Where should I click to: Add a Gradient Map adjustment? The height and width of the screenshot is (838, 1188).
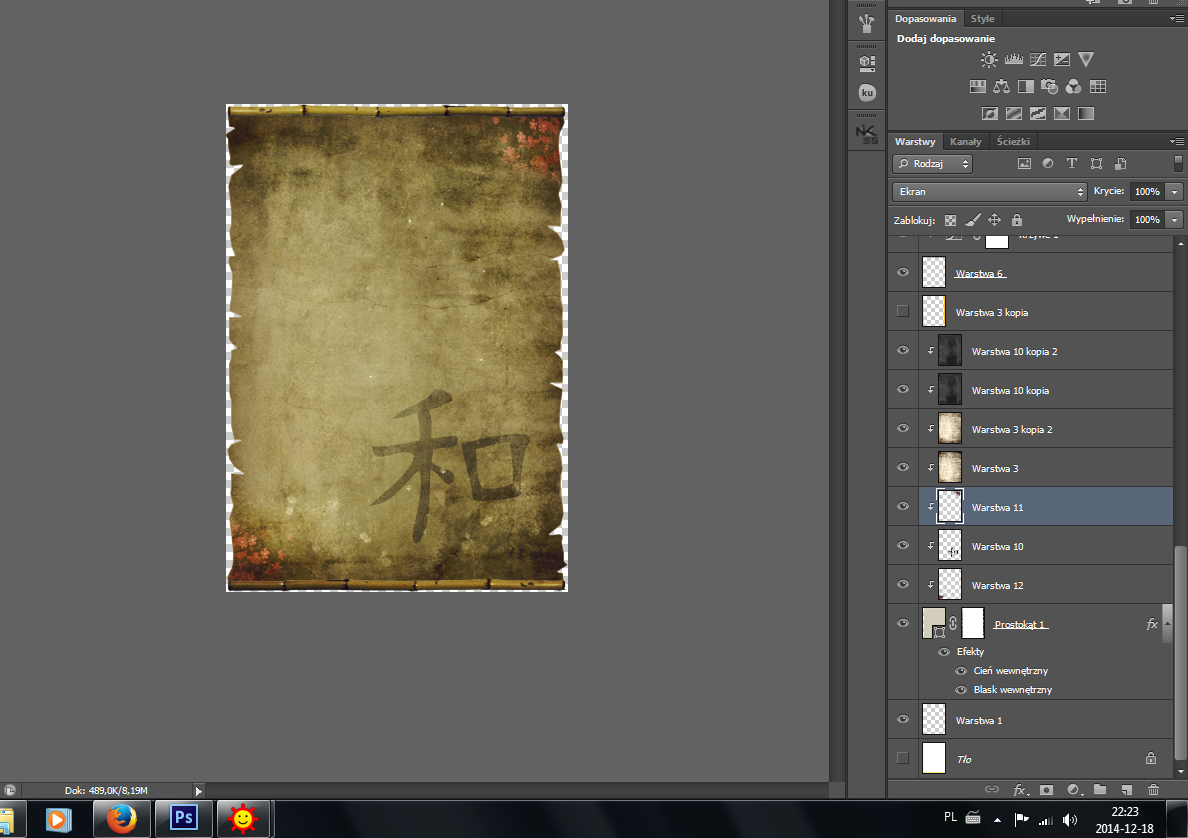point(1086,114)
